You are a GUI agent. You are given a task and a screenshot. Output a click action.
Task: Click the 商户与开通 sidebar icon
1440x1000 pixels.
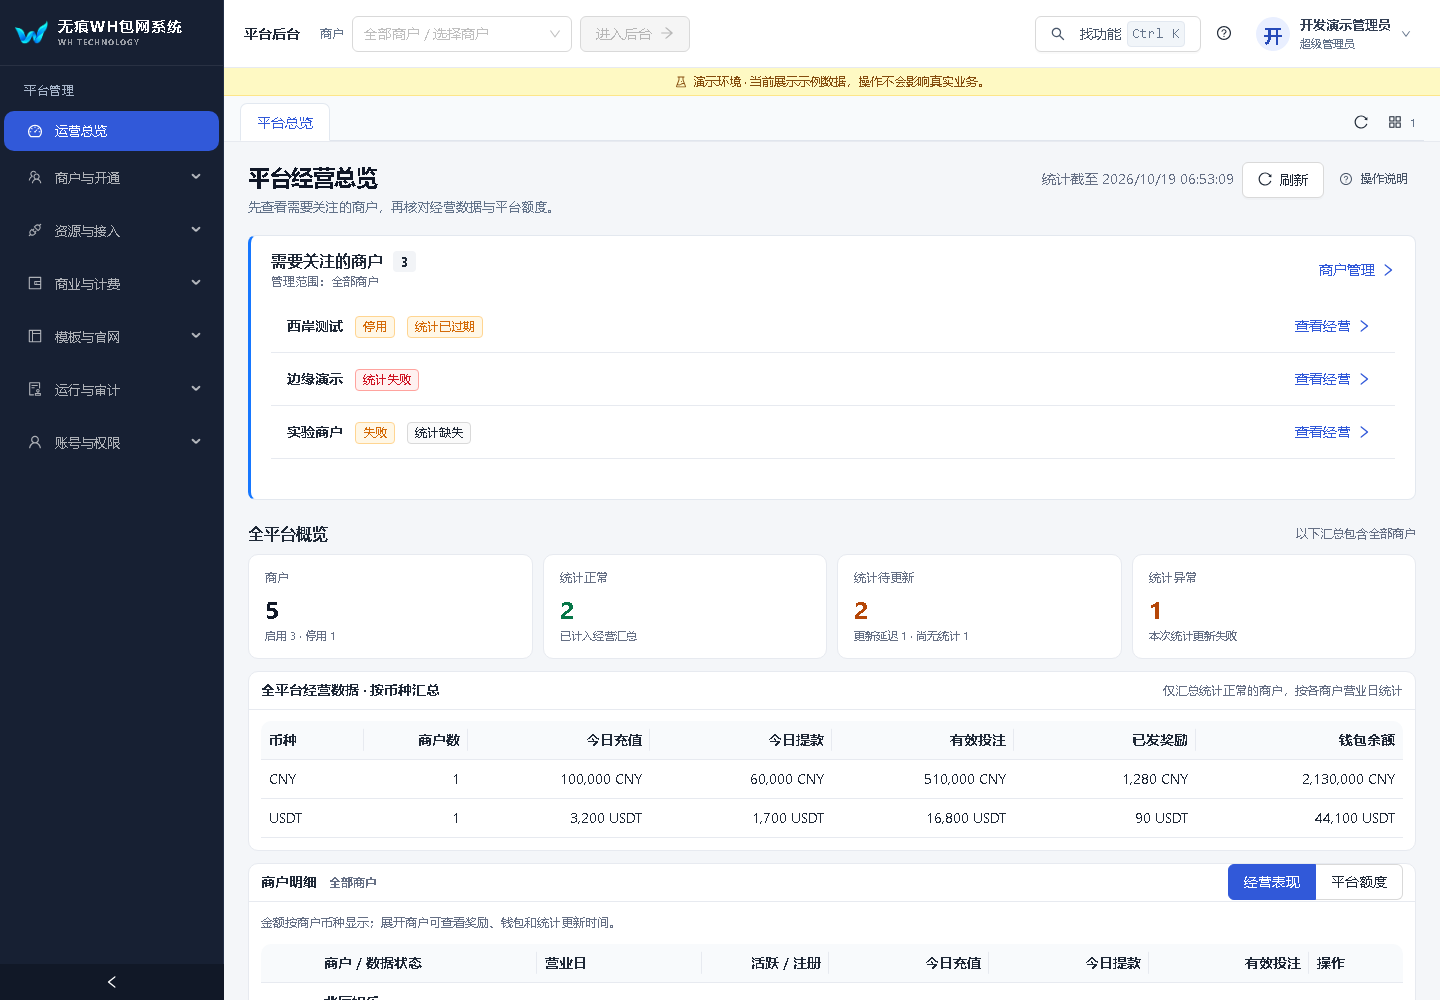click(x=35, y=178)
